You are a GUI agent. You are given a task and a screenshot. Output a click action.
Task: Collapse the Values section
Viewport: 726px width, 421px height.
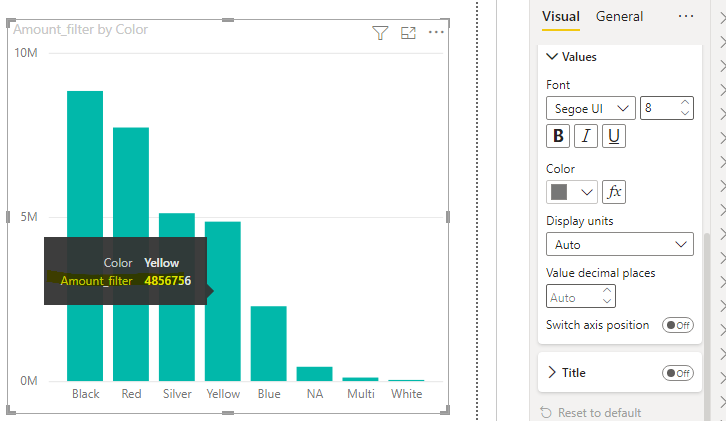coord(552,57)
